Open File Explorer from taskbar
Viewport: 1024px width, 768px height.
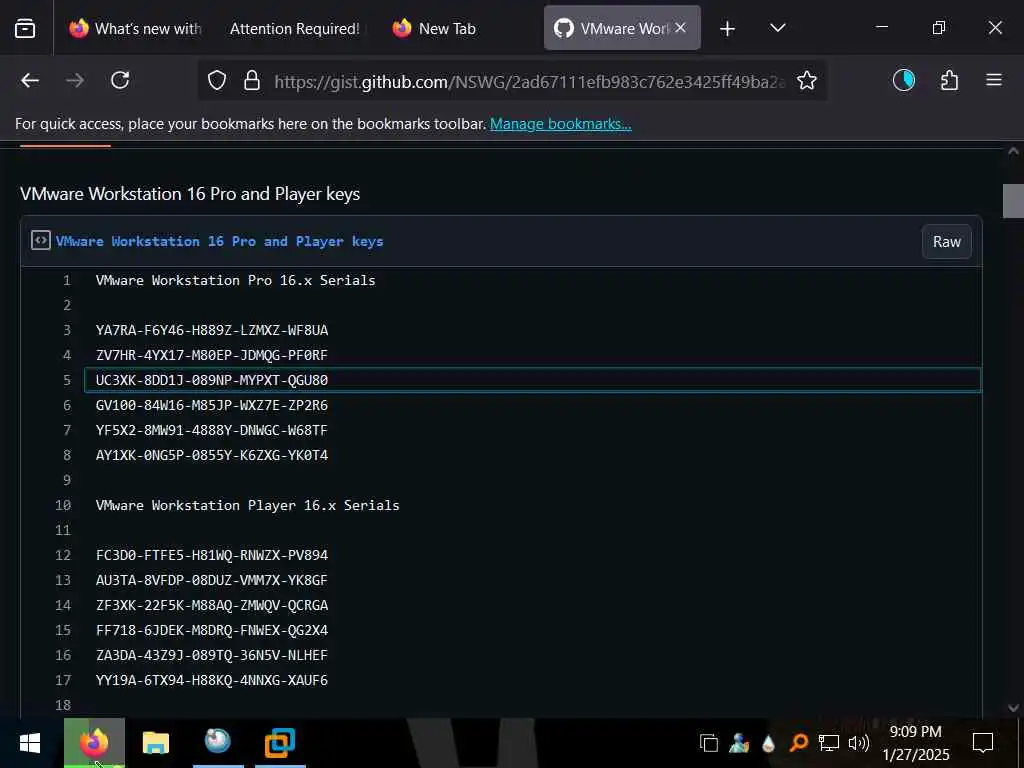coord(155,743)
